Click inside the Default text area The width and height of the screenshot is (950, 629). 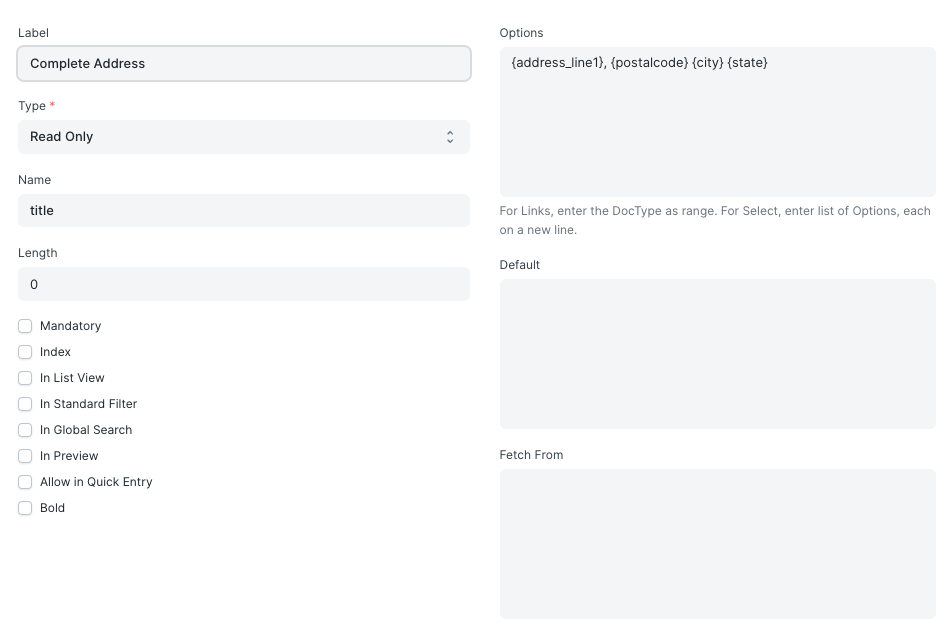click(717, 353)
